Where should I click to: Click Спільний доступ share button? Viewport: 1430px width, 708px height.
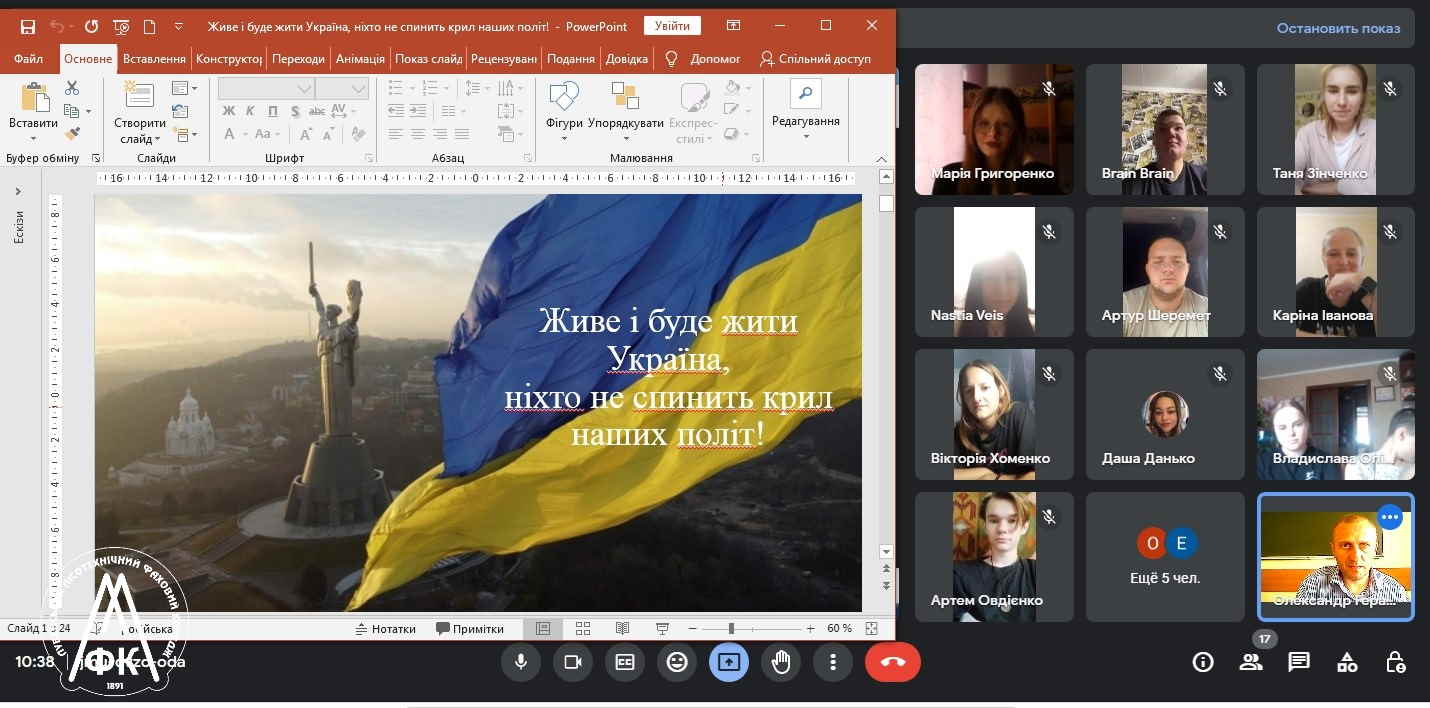(x=816, y=59)
